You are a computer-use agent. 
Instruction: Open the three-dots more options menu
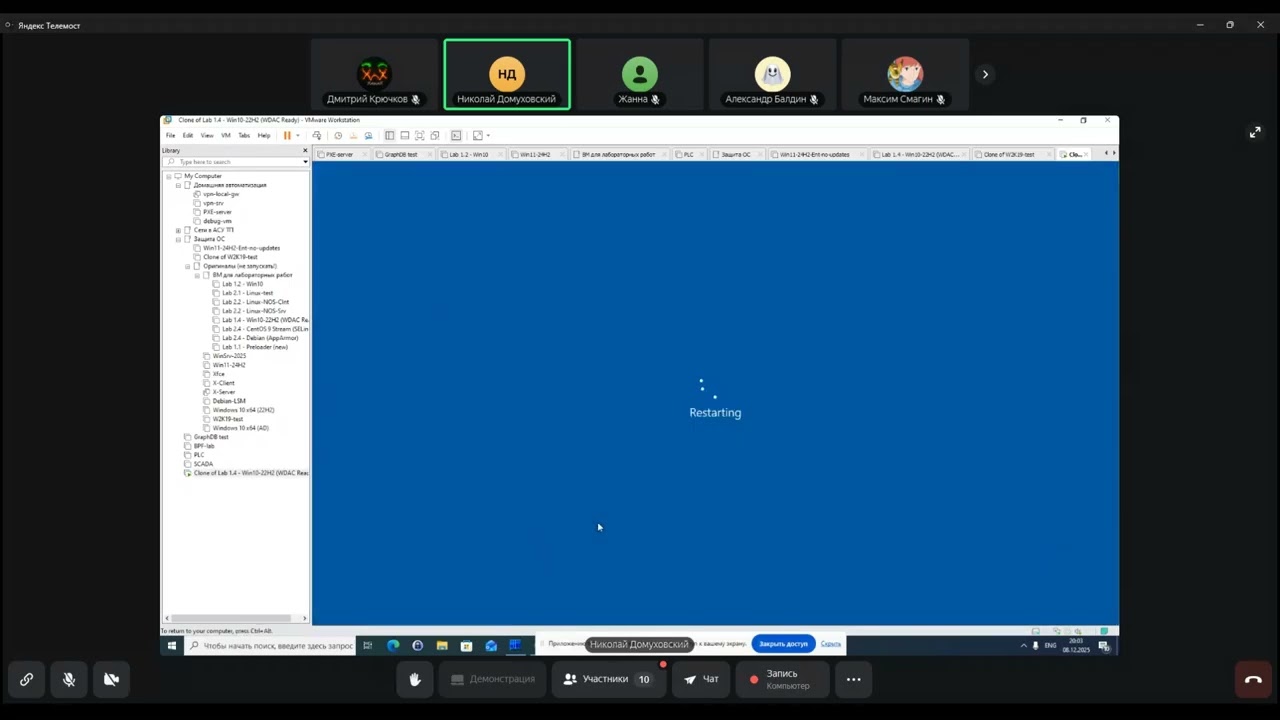tap(853, 679)
